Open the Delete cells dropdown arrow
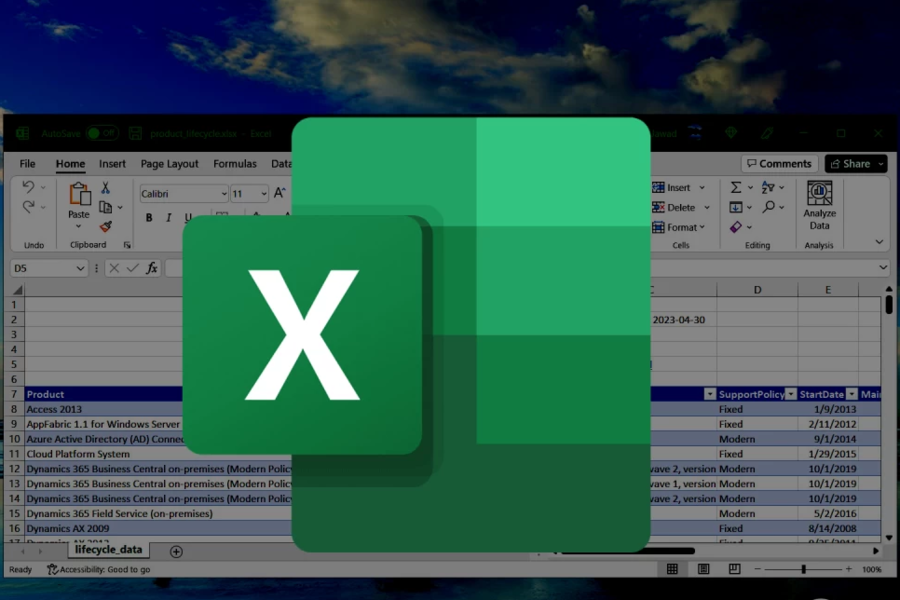900x600 pixels. coord(707,207)
